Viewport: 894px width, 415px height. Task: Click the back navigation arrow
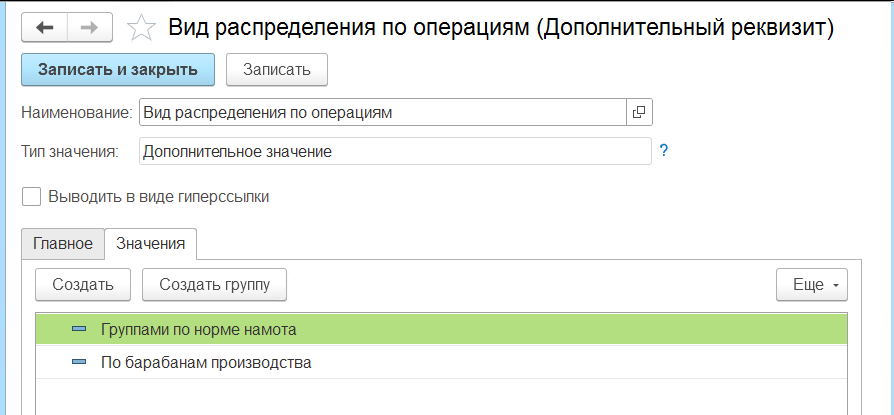click(x=44, y=28)
